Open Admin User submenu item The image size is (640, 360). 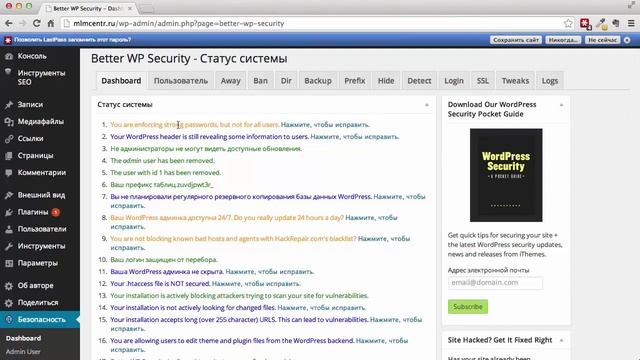[23, 351]
